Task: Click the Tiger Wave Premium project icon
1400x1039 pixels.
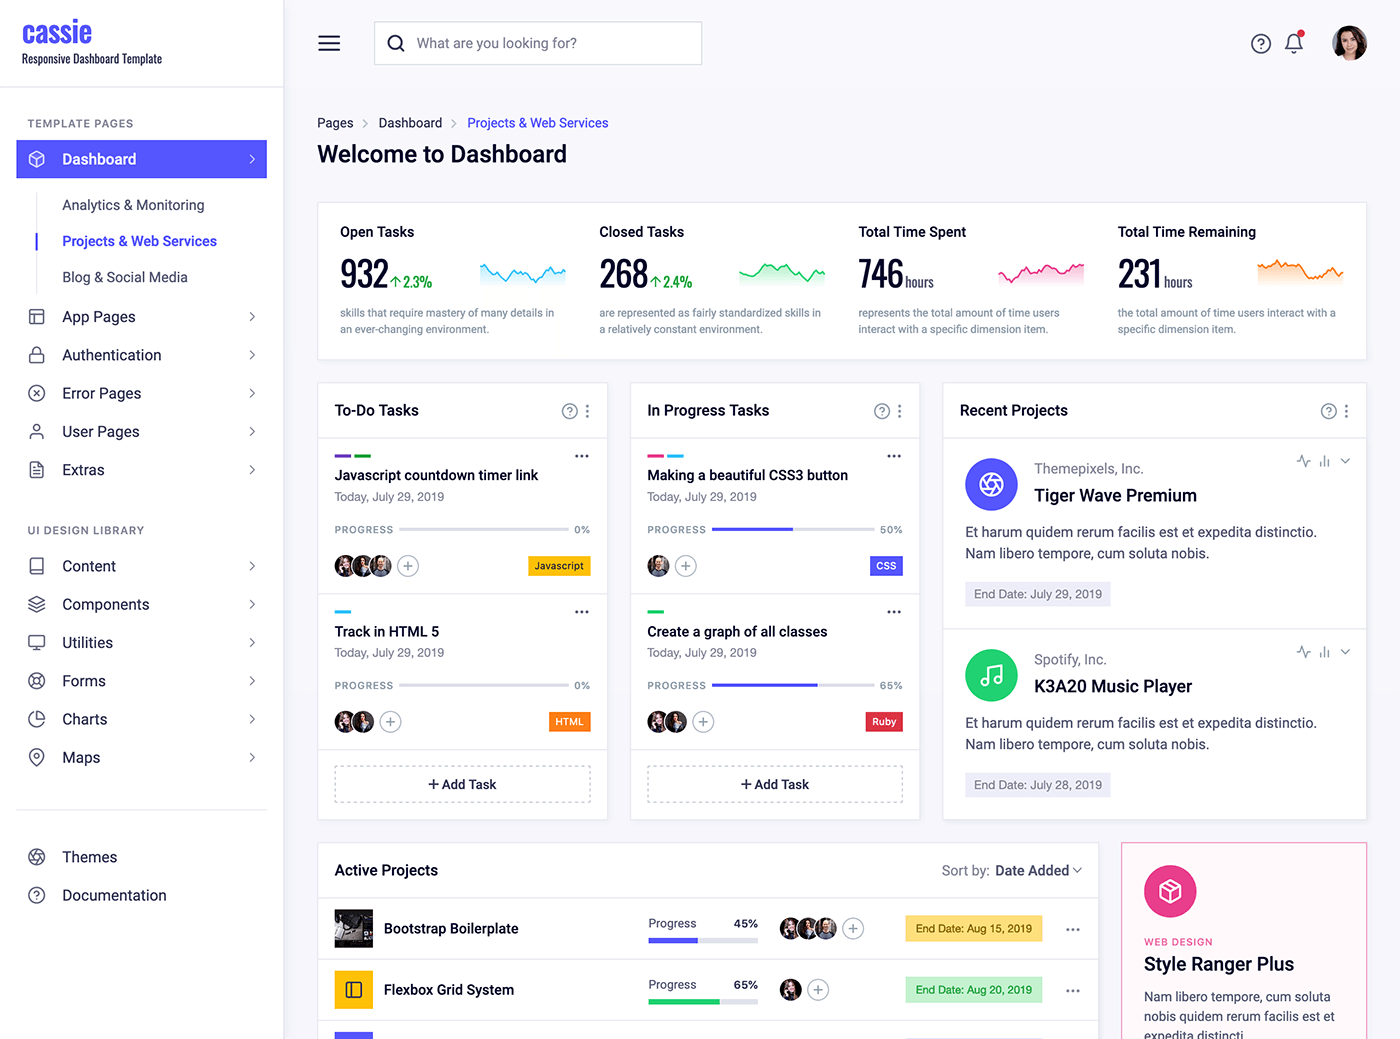Action: 990,484
